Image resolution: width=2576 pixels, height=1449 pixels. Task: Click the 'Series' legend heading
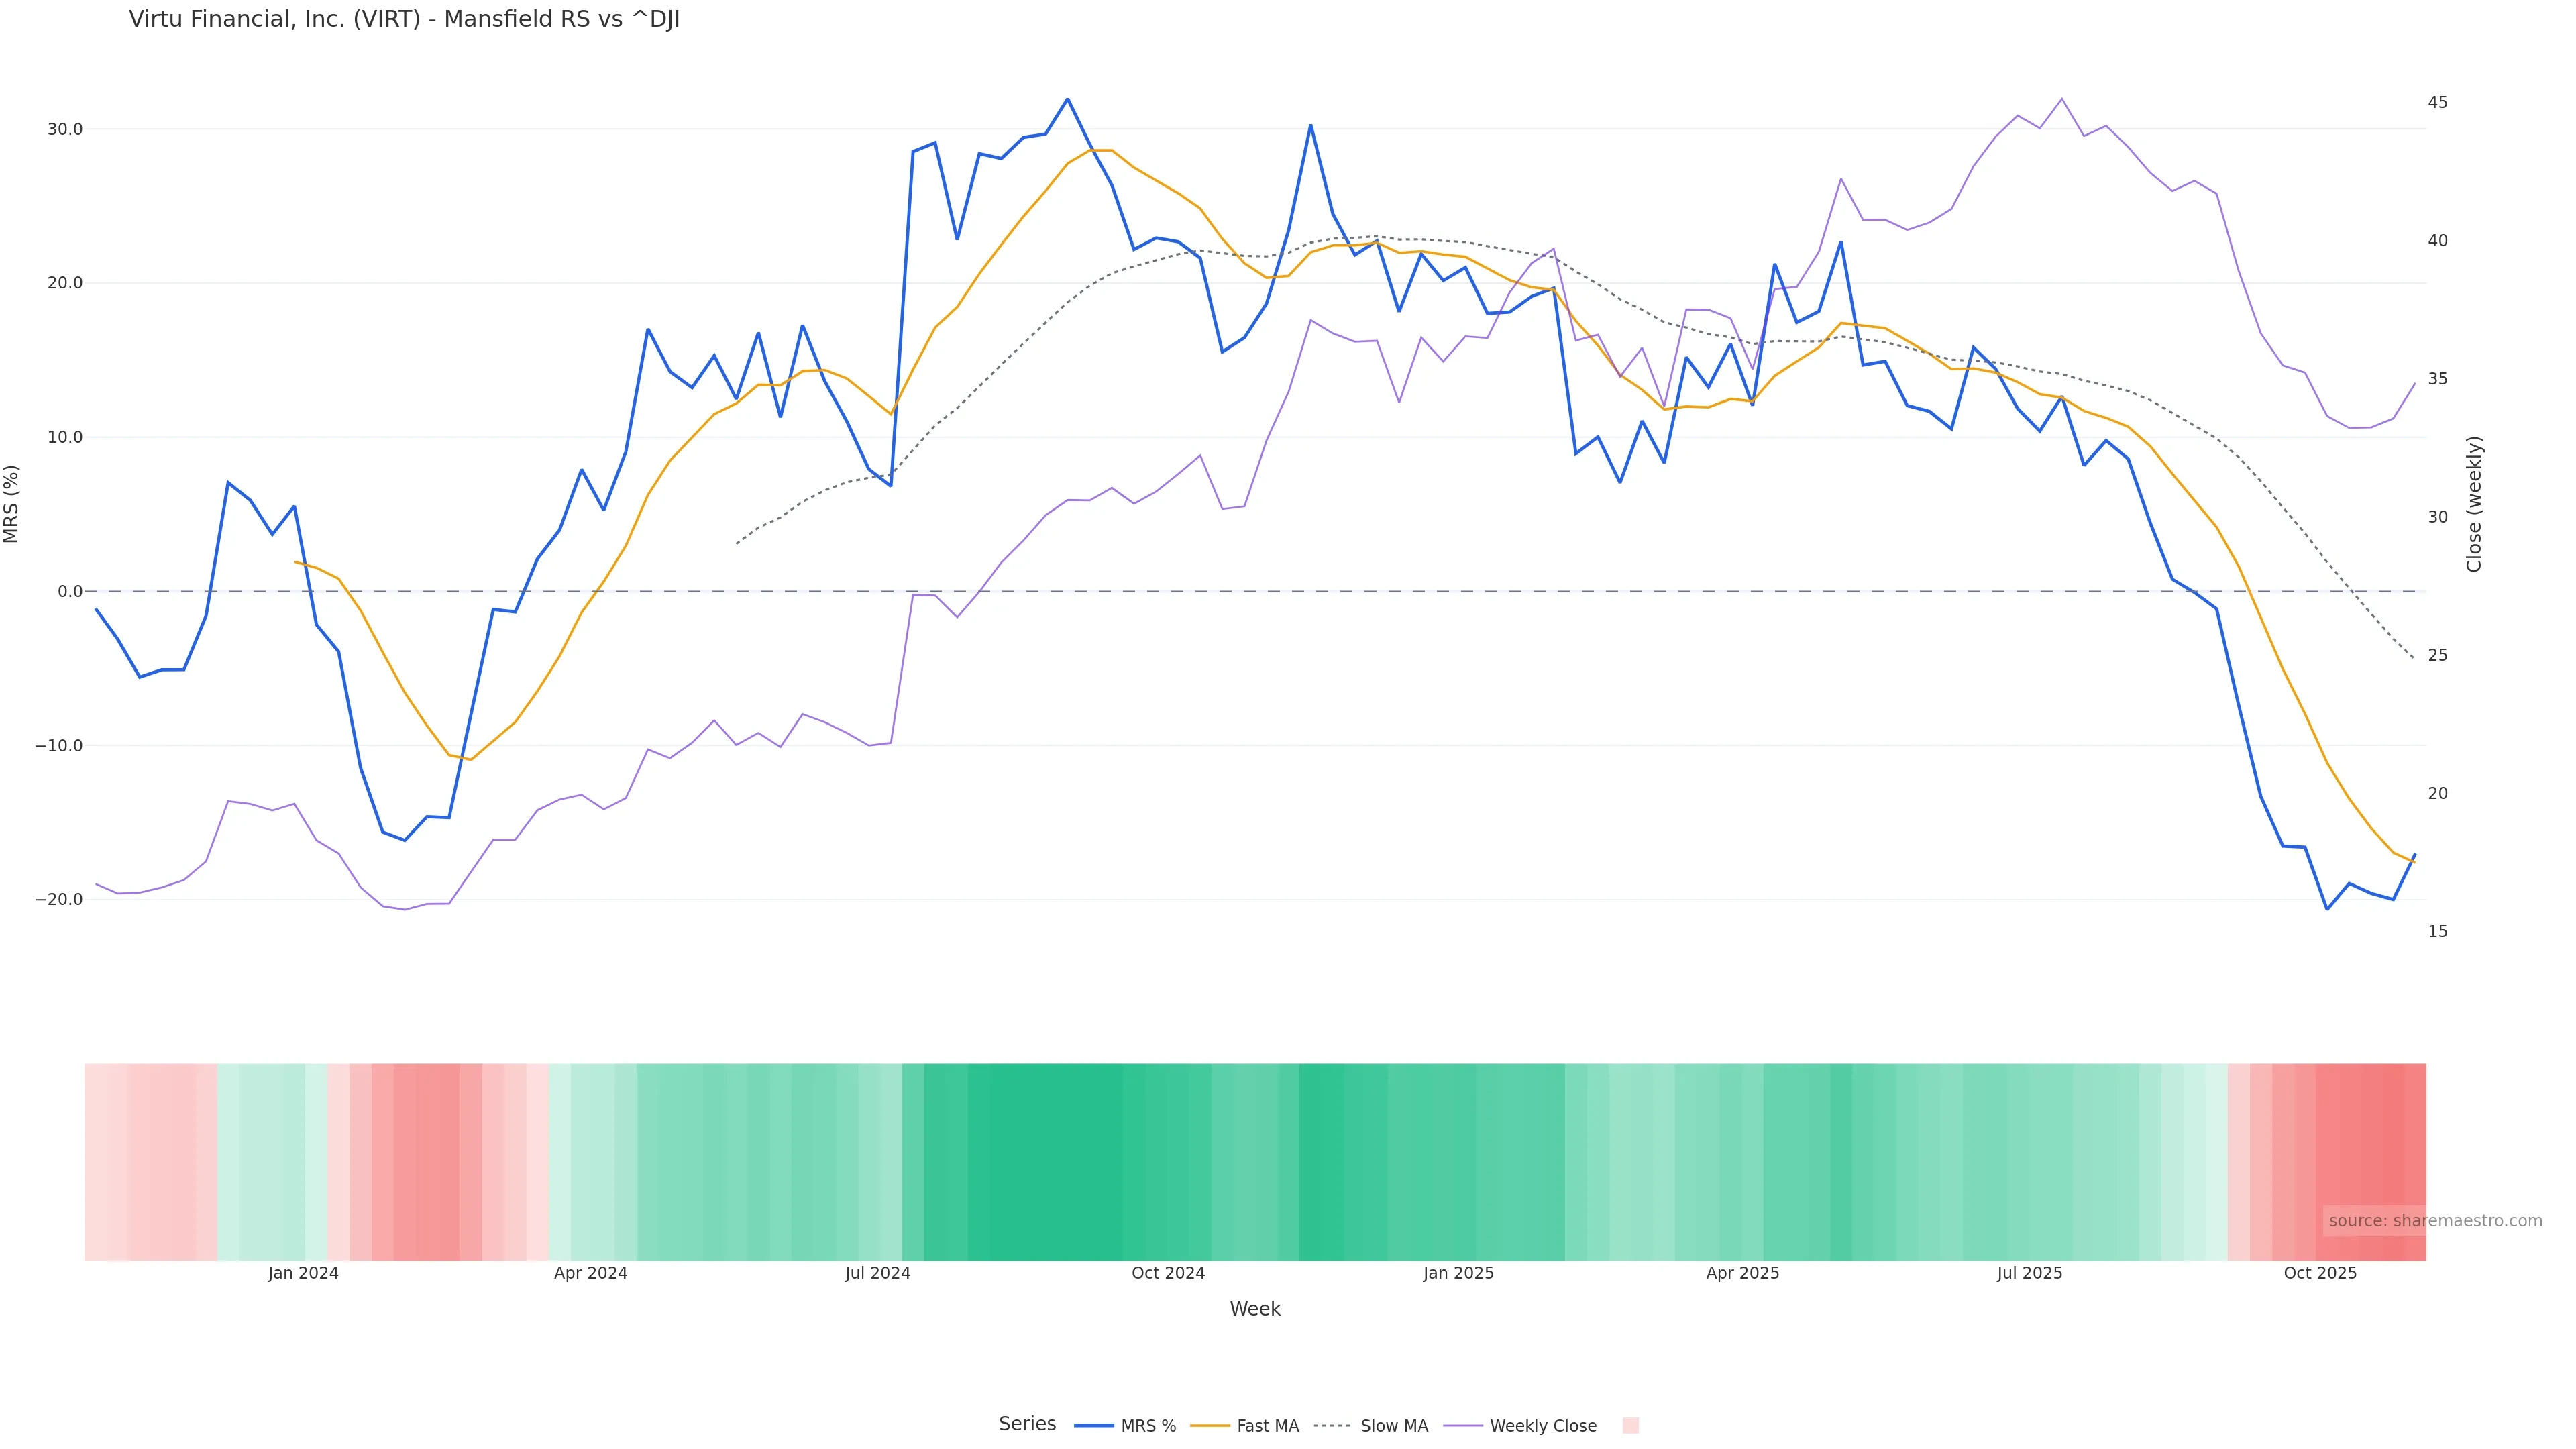1027,1424
